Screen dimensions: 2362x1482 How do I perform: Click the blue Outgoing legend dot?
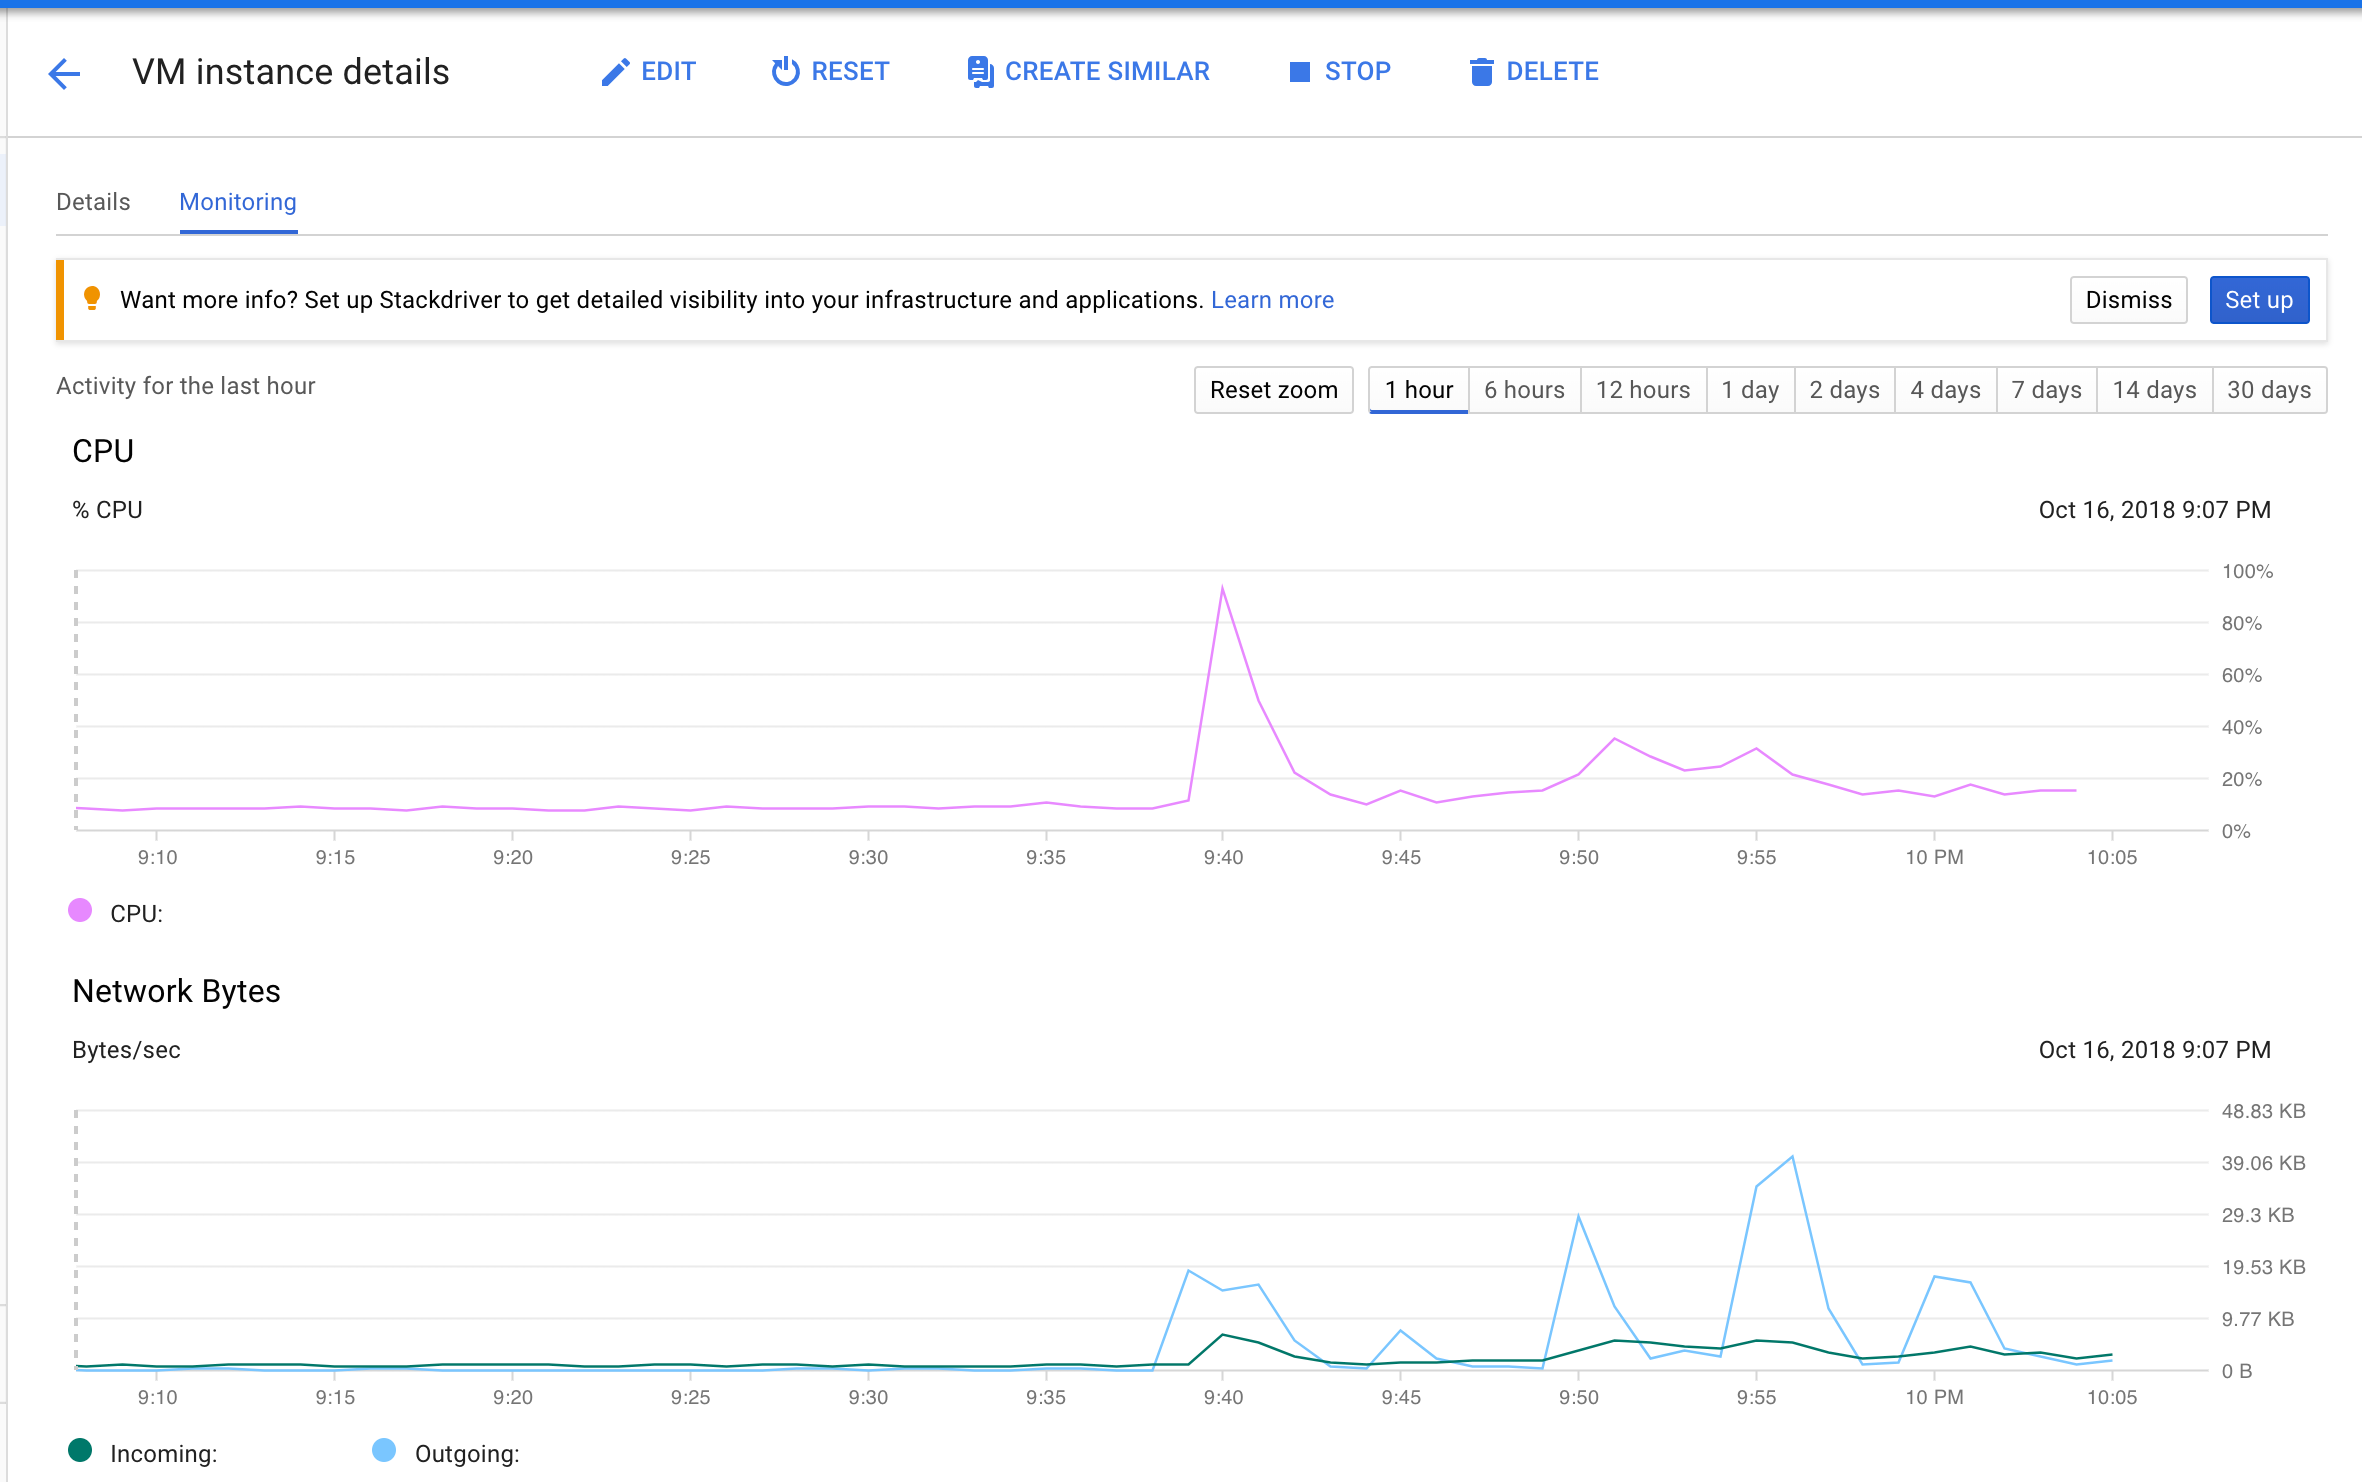click(384, 1450)
